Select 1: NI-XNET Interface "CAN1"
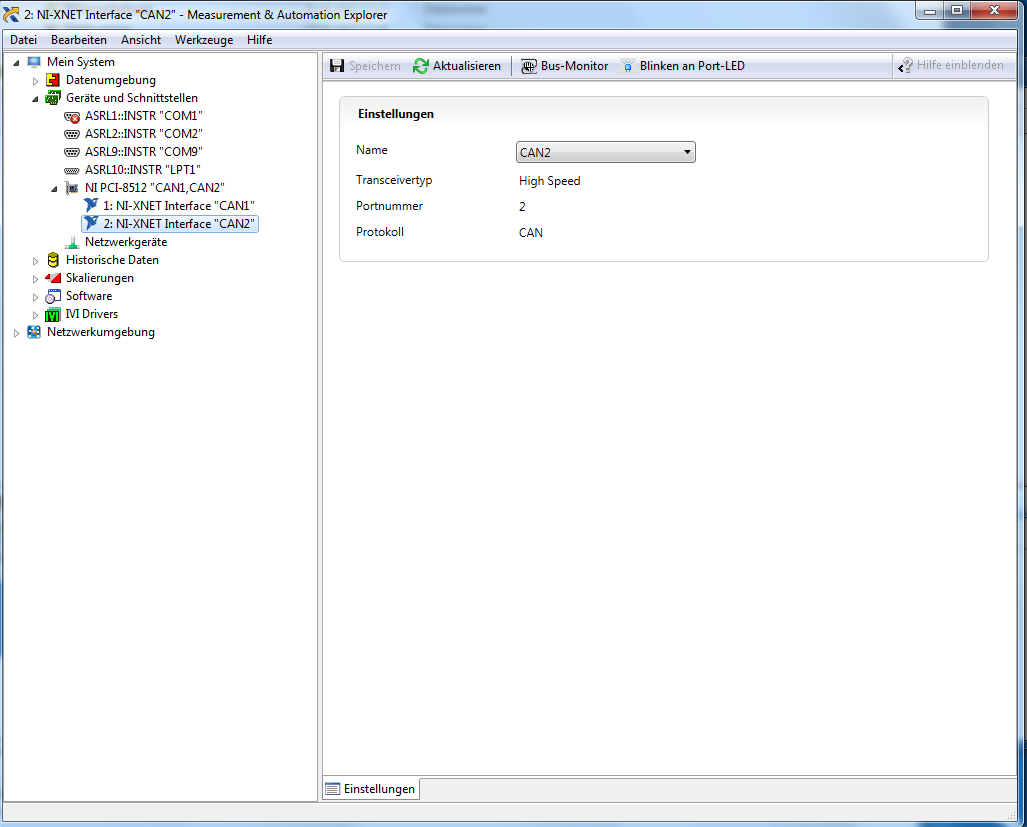Screen dimensions: 1027x827 tap(179, 206)
